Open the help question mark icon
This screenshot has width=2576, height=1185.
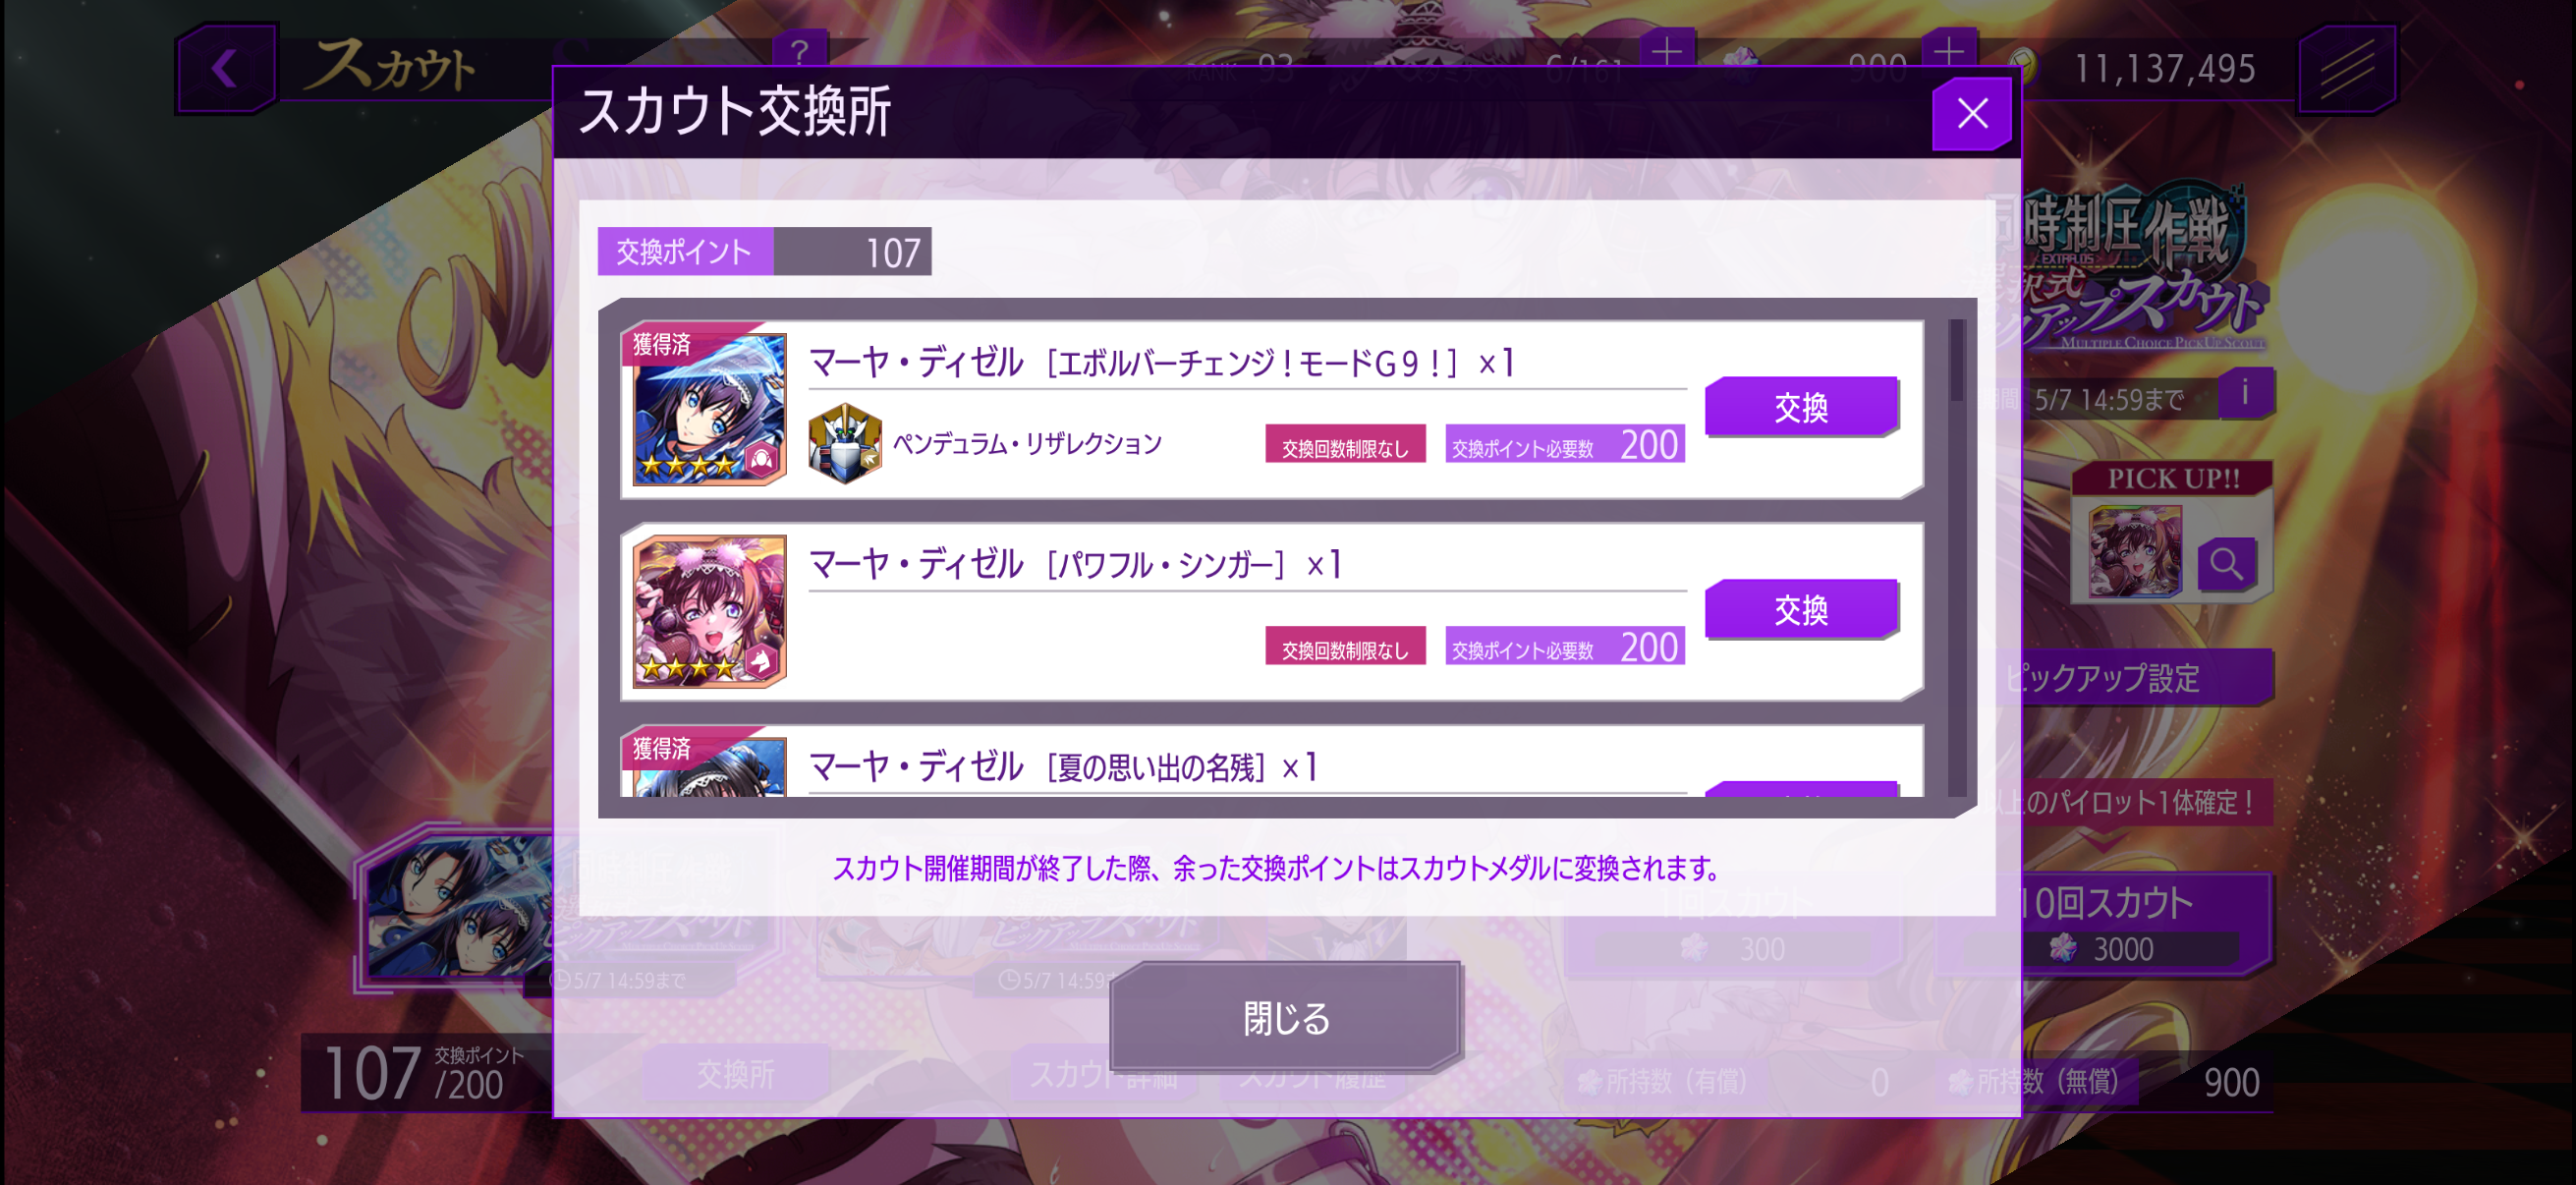tap(799, 51)
